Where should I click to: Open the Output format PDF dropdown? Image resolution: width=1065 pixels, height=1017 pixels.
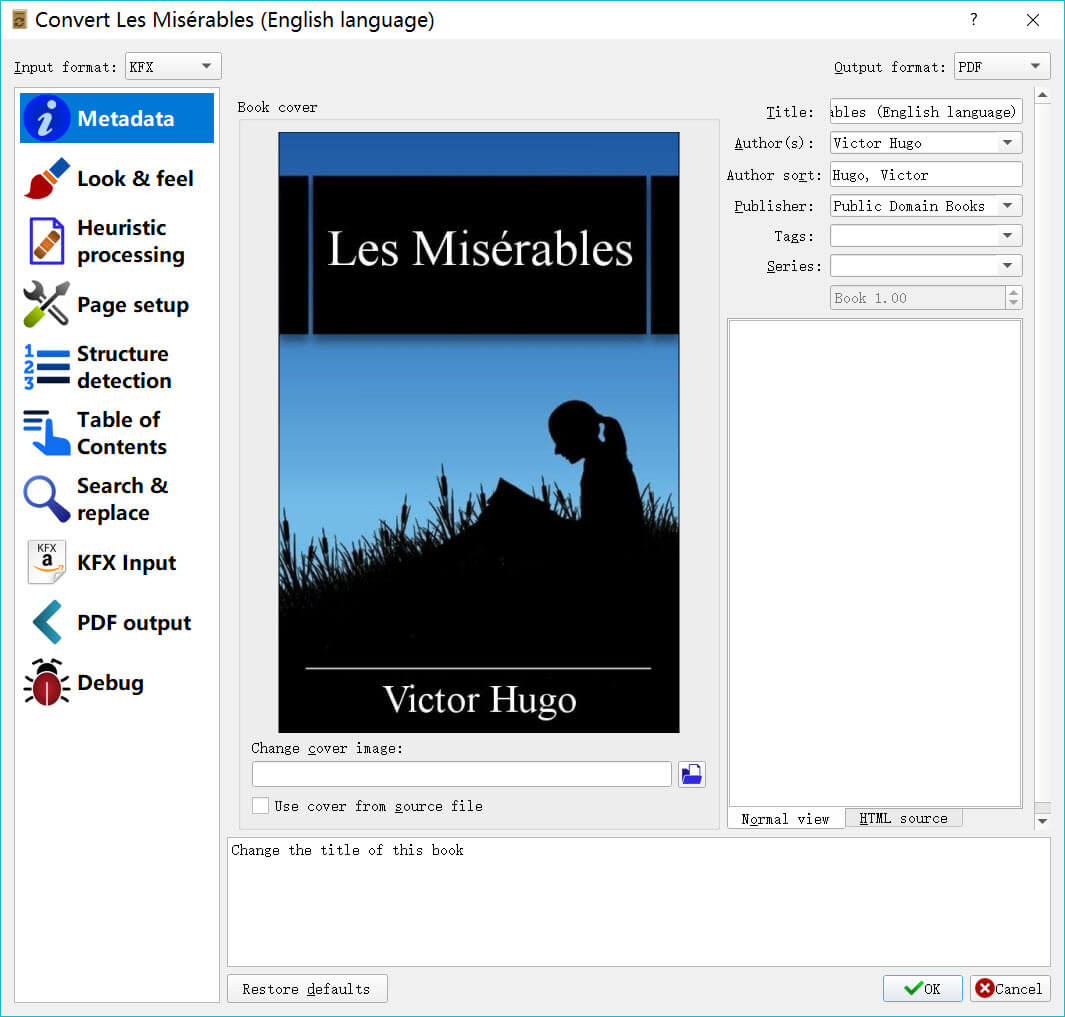coord(1001,67)
